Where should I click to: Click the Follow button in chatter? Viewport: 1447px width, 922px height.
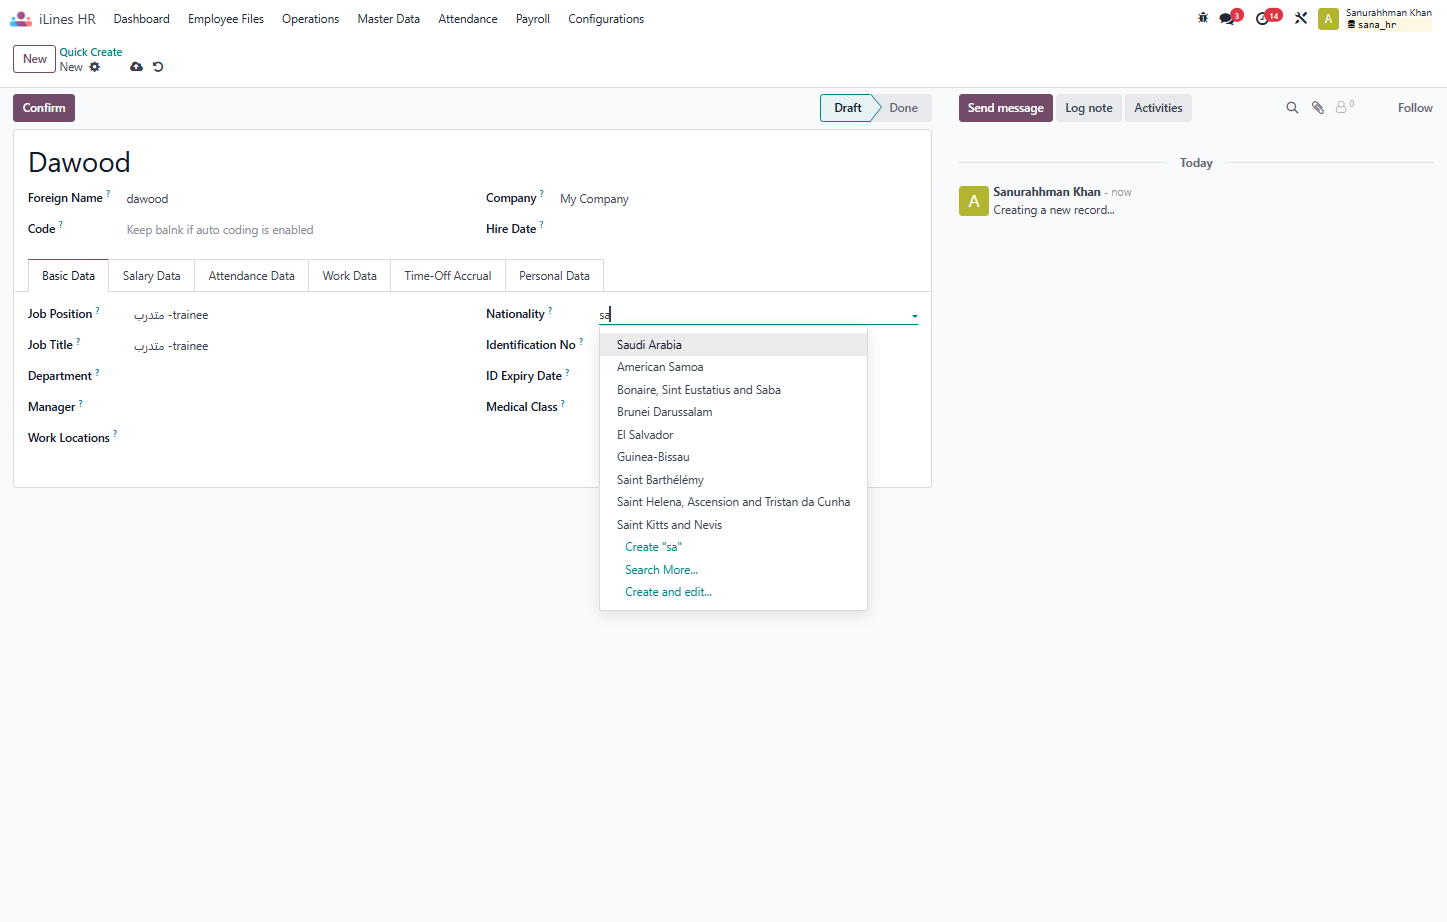click(1415, 108)
